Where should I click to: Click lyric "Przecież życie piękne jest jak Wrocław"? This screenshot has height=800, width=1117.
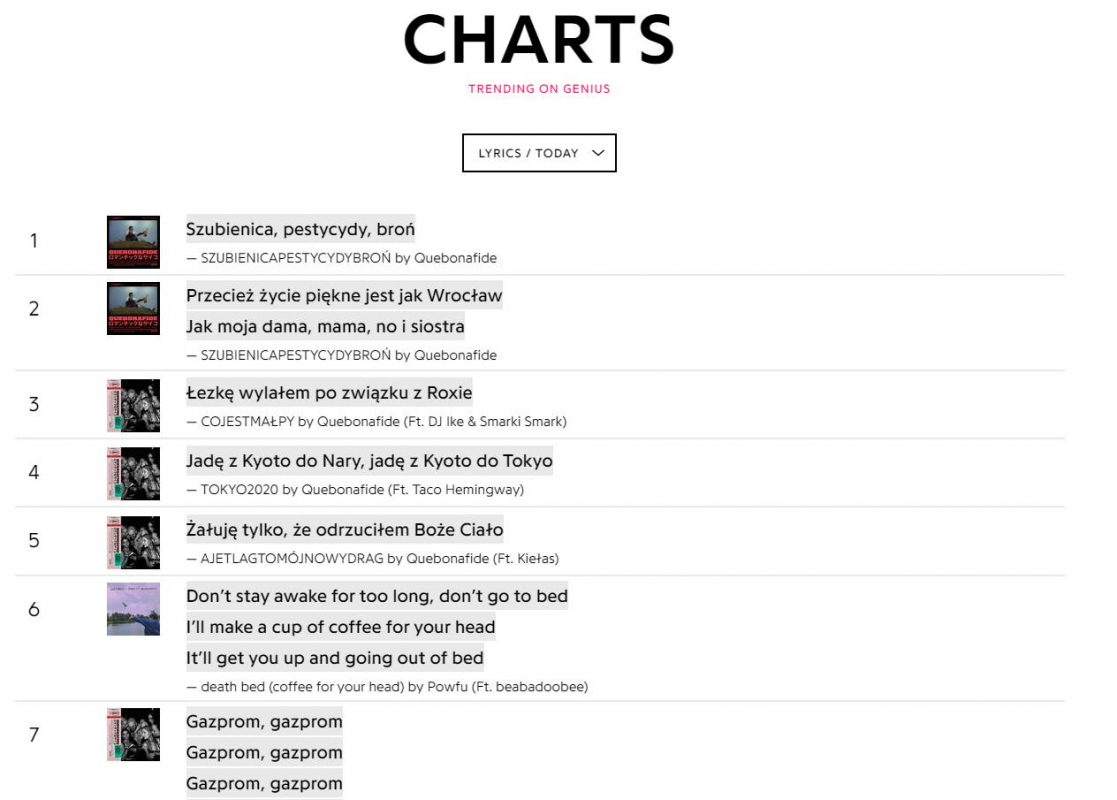pos(344,296)
